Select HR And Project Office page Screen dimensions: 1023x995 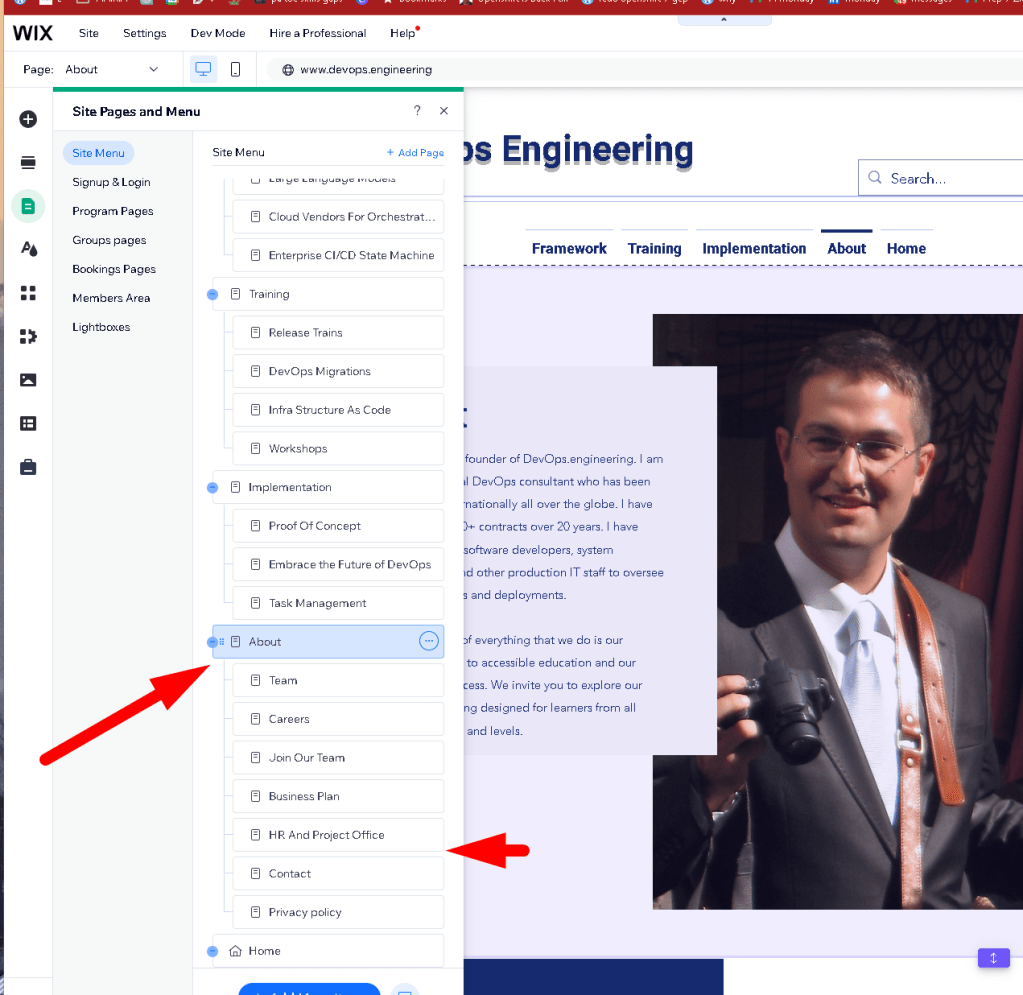(338, 835)
